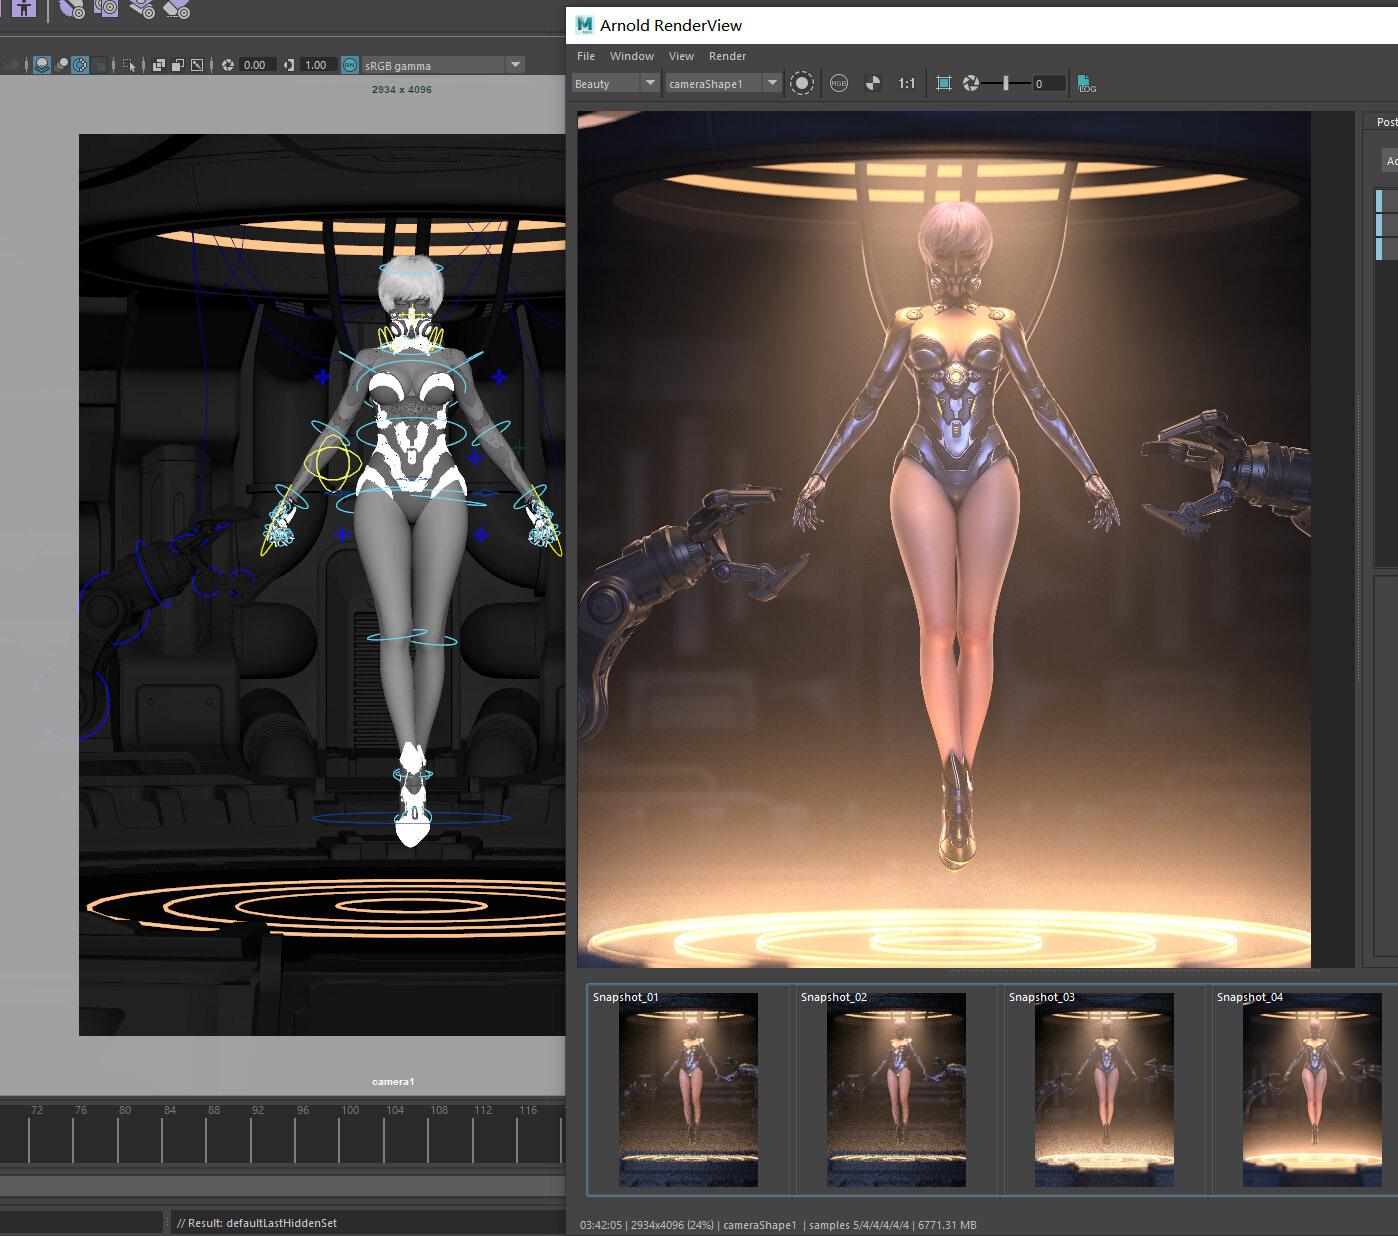Toggle the color management ON button
Screen dimensions: 1398x1236
click(x=350, y=65)
